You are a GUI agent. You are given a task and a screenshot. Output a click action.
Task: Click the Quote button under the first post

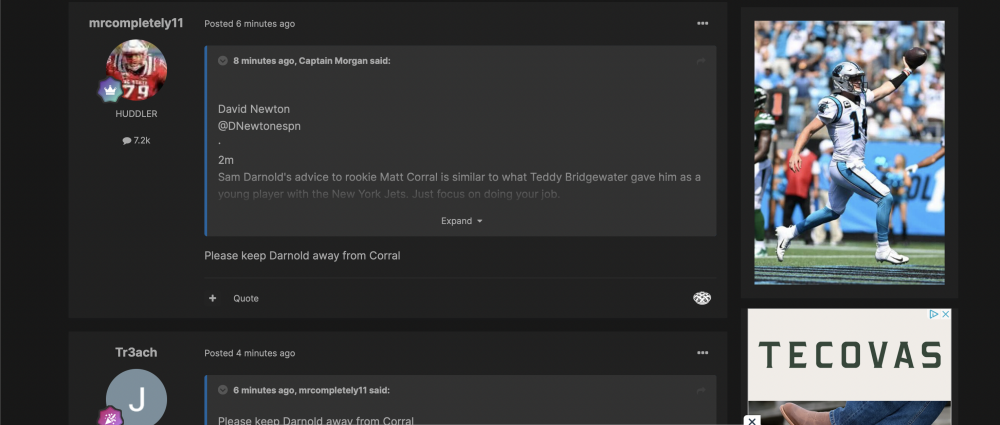tap(246, 298)
